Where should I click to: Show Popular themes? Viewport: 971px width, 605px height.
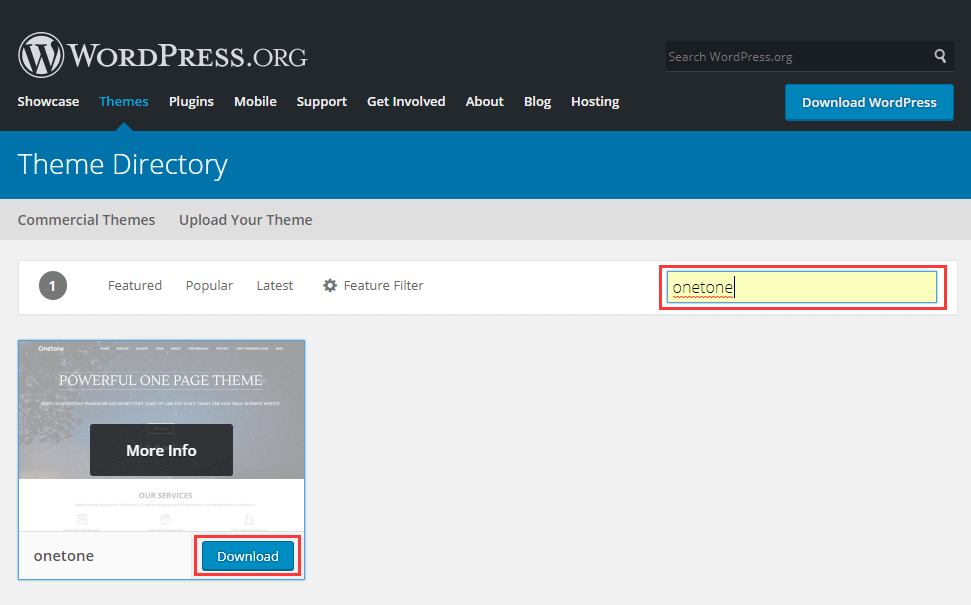(x=209, y=285)
